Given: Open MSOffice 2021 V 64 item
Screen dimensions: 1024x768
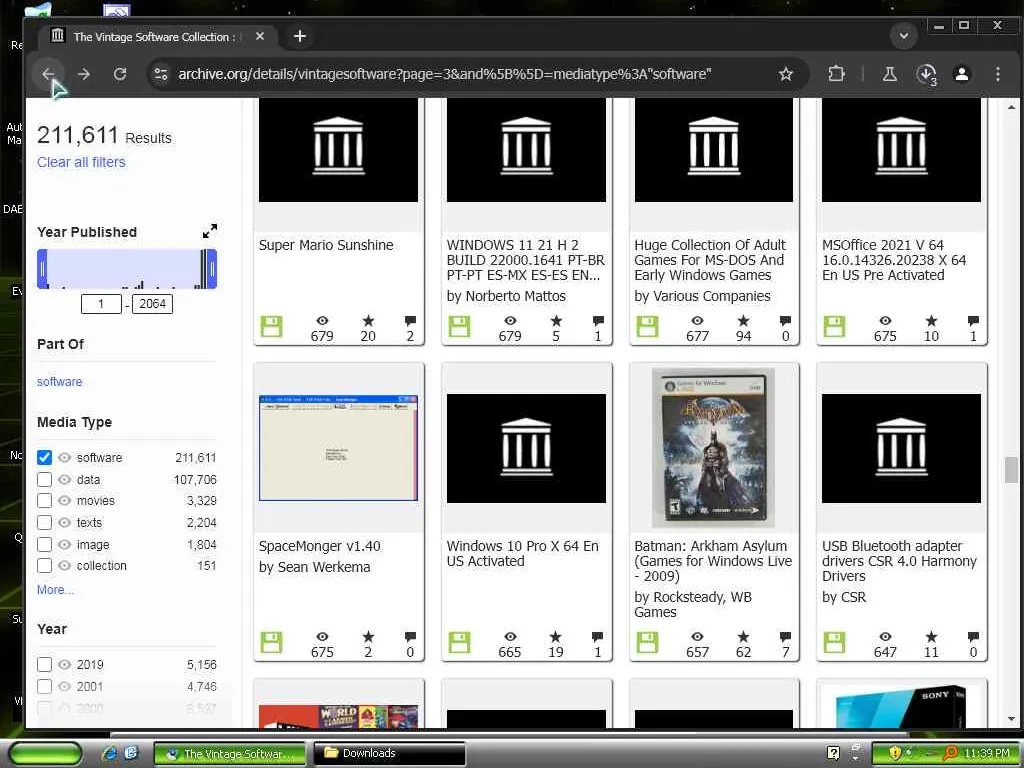Looking at the screenshot, I should tap(893, 260).
